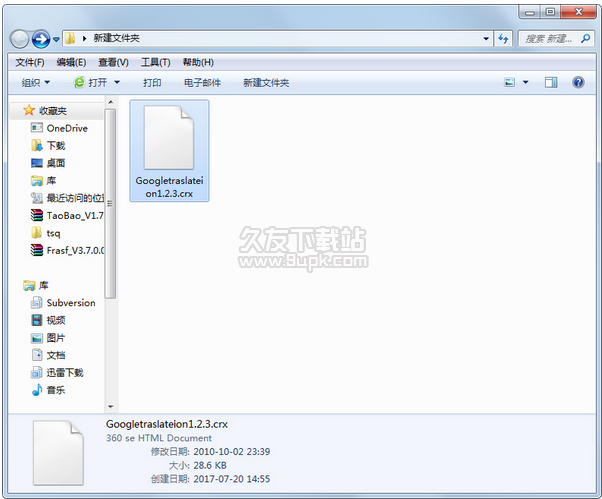Screen dimensions: 602x499
Task: Select 视频 library
Action: tap(56, 320)
